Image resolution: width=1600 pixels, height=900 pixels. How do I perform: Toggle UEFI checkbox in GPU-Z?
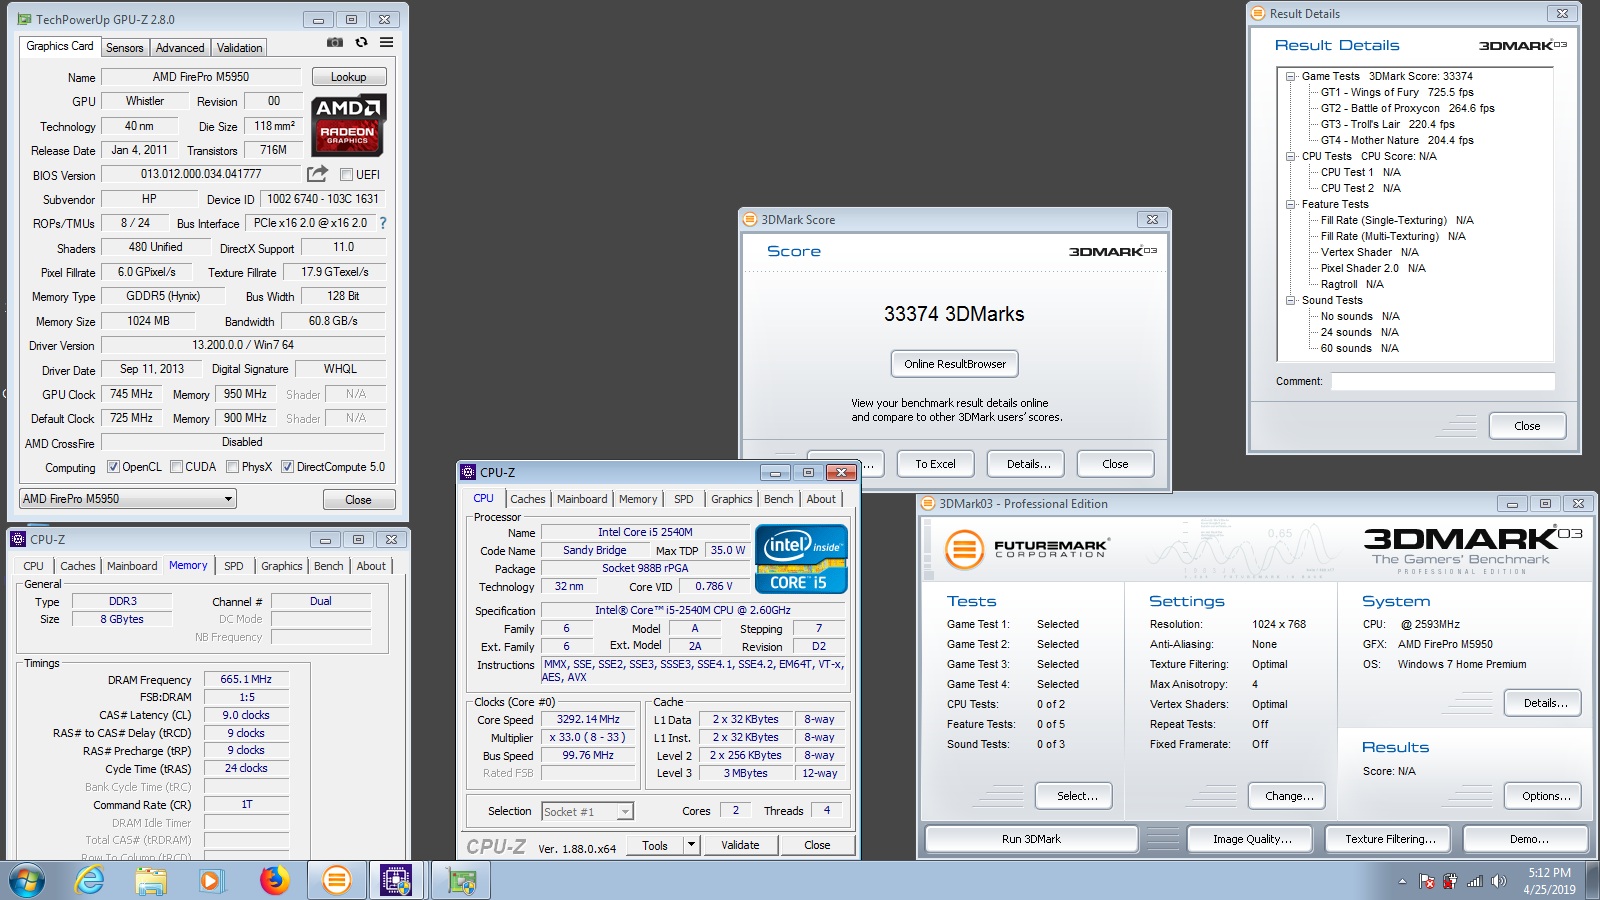pos(346,174)
